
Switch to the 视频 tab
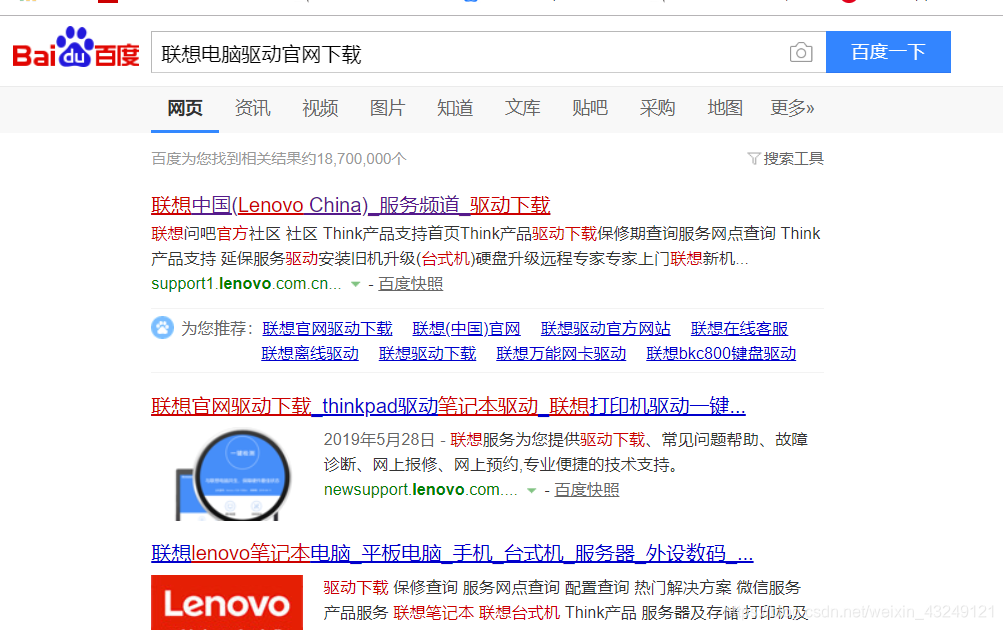(320, 108)
